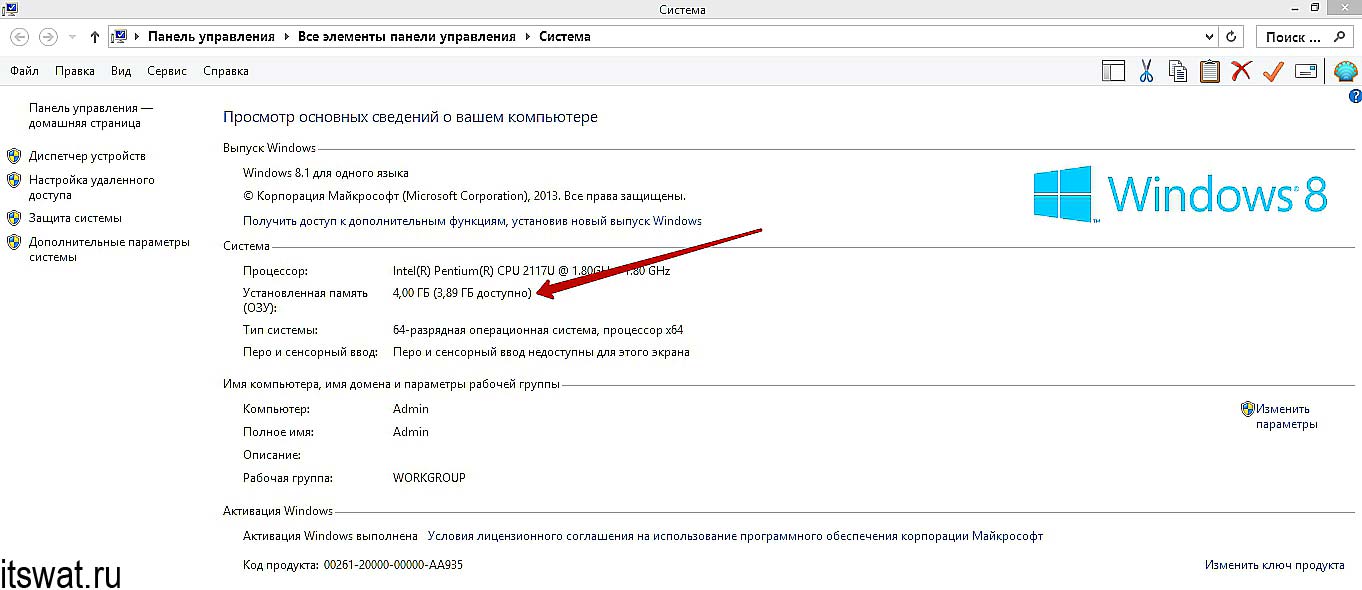Open help via blue question mark

tap(1354, 97)
